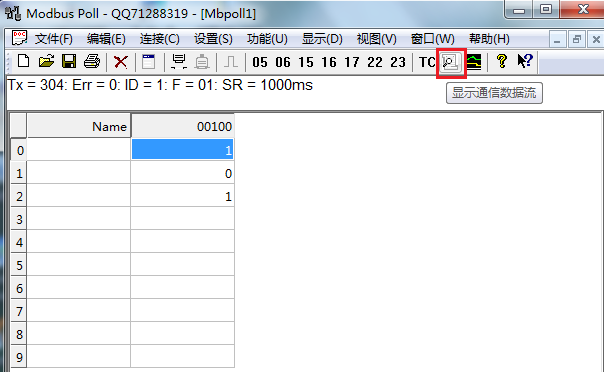Click the Name cell in row 0
This screenshot has height=372, width=604.
coord(79,149)
